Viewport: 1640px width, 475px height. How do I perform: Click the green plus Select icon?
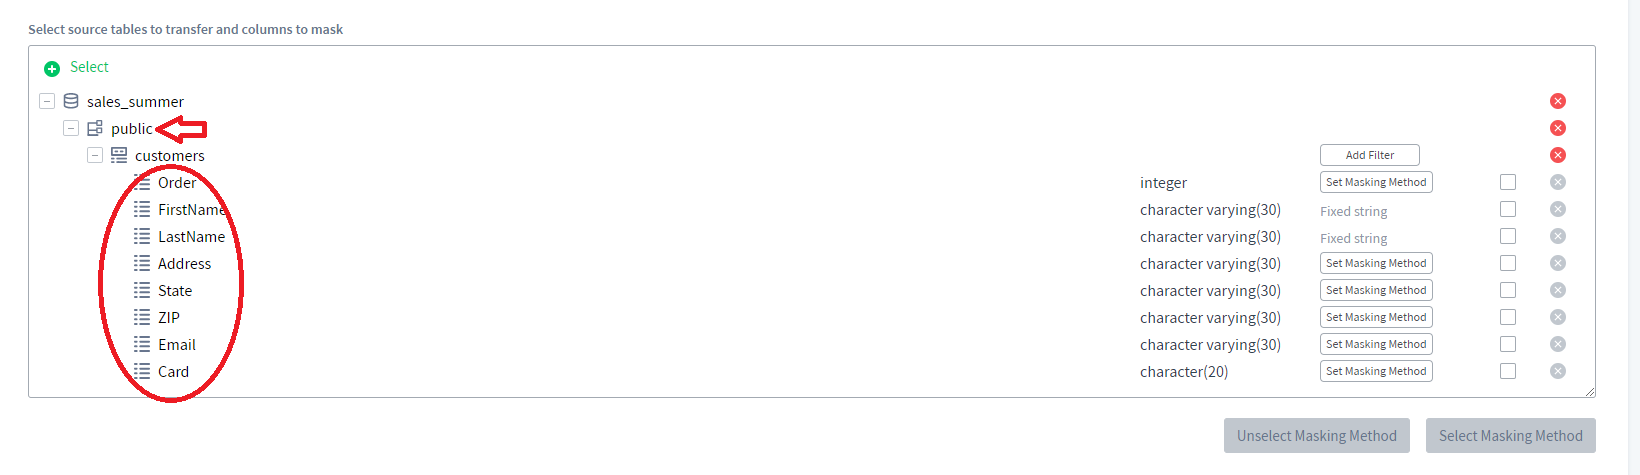[x=52, y=68]
